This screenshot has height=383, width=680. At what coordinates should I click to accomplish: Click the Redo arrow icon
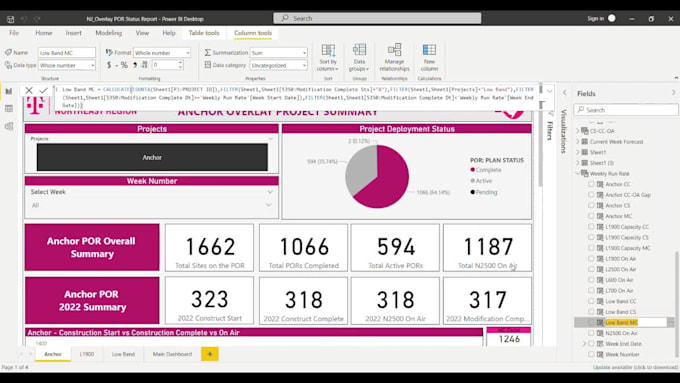(x=37, y=19)
